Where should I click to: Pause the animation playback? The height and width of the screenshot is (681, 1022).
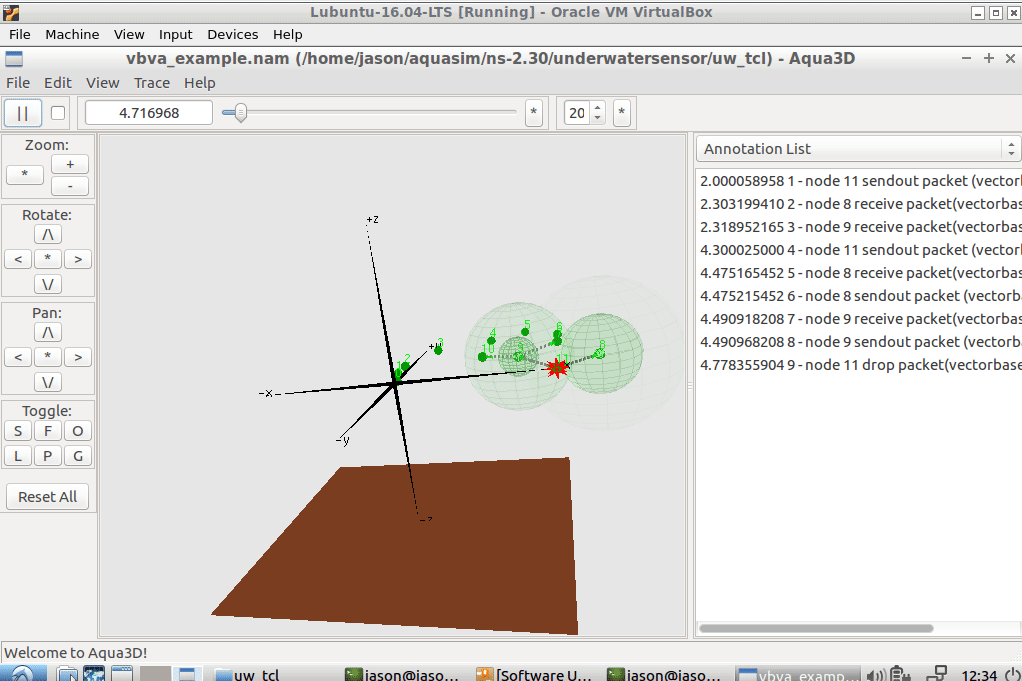(23, 113)
